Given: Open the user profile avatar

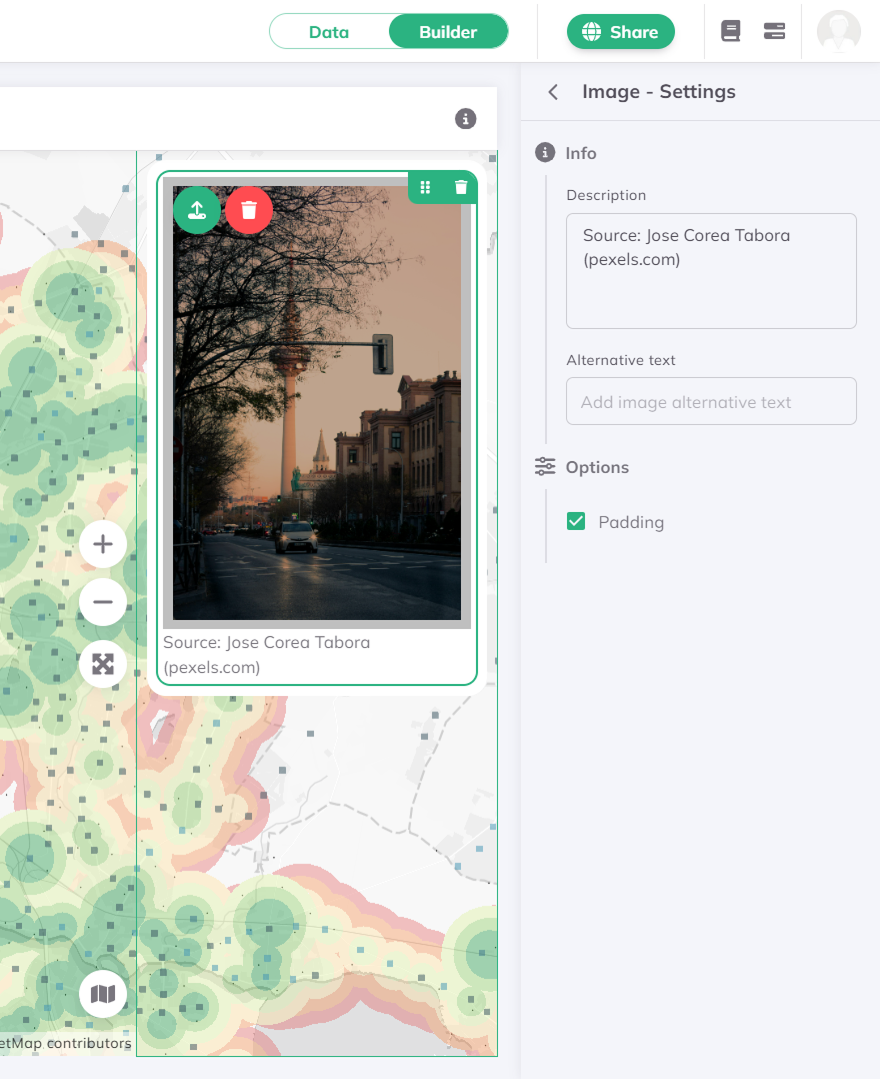Looking at the screenshot, I should click(x=838, y=32).
